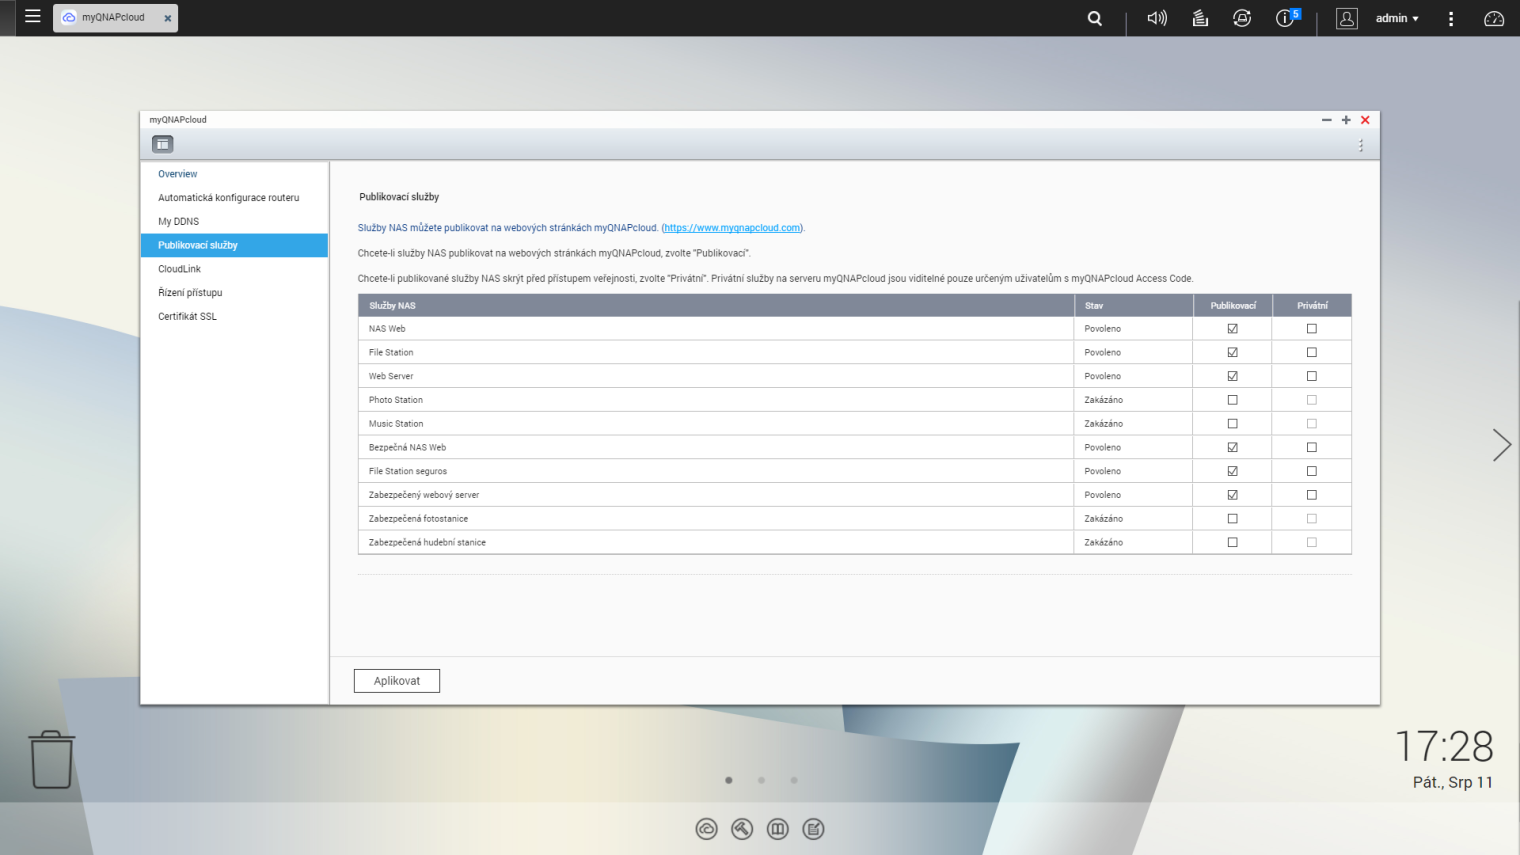Screen dimensions: 1520x855
Task: Go to first desktop page dot
Action: tap(729, 780)
